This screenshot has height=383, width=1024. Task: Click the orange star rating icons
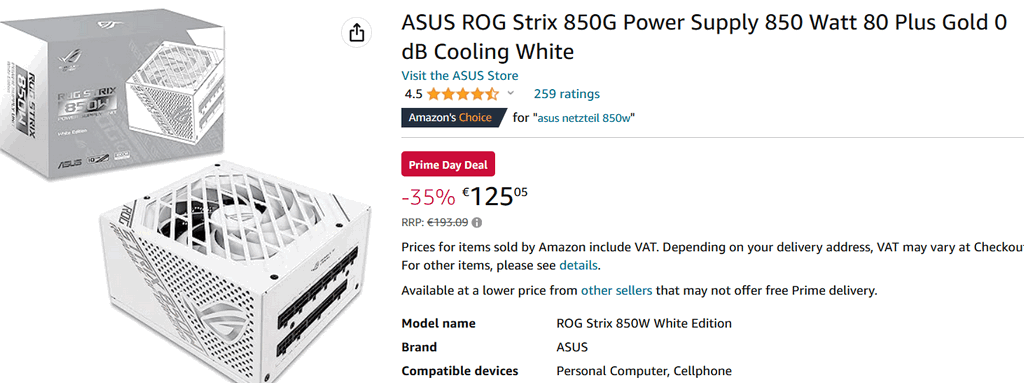click(x=462, y=93)
